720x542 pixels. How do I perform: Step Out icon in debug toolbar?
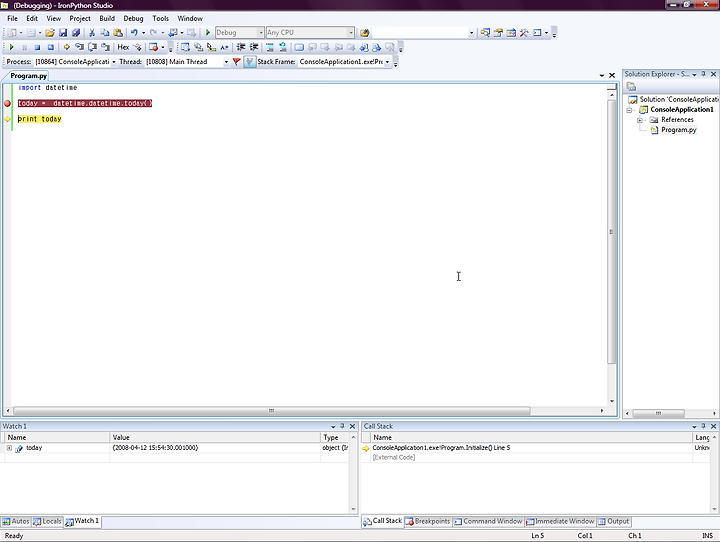[x=106, y=47]
